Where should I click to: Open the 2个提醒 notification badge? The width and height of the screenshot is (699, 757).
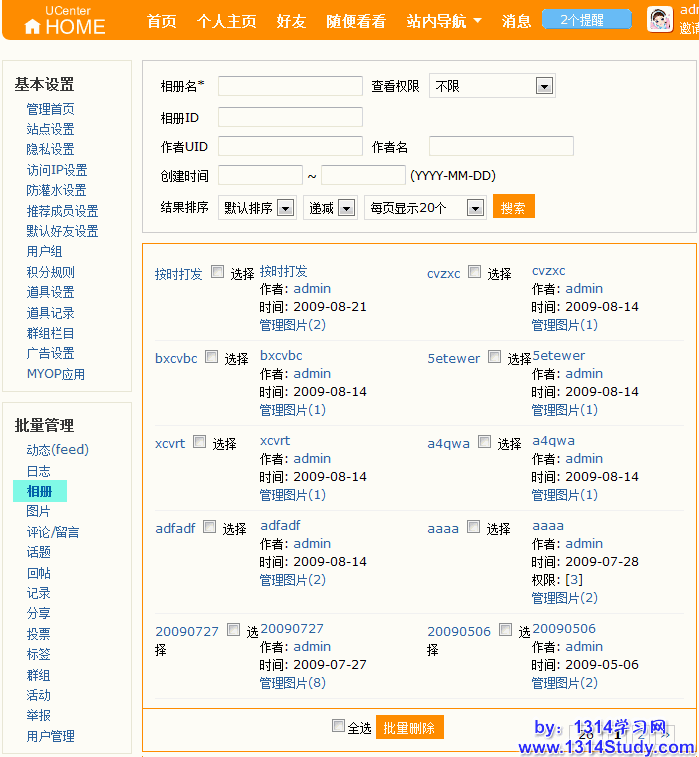[586, 20]
